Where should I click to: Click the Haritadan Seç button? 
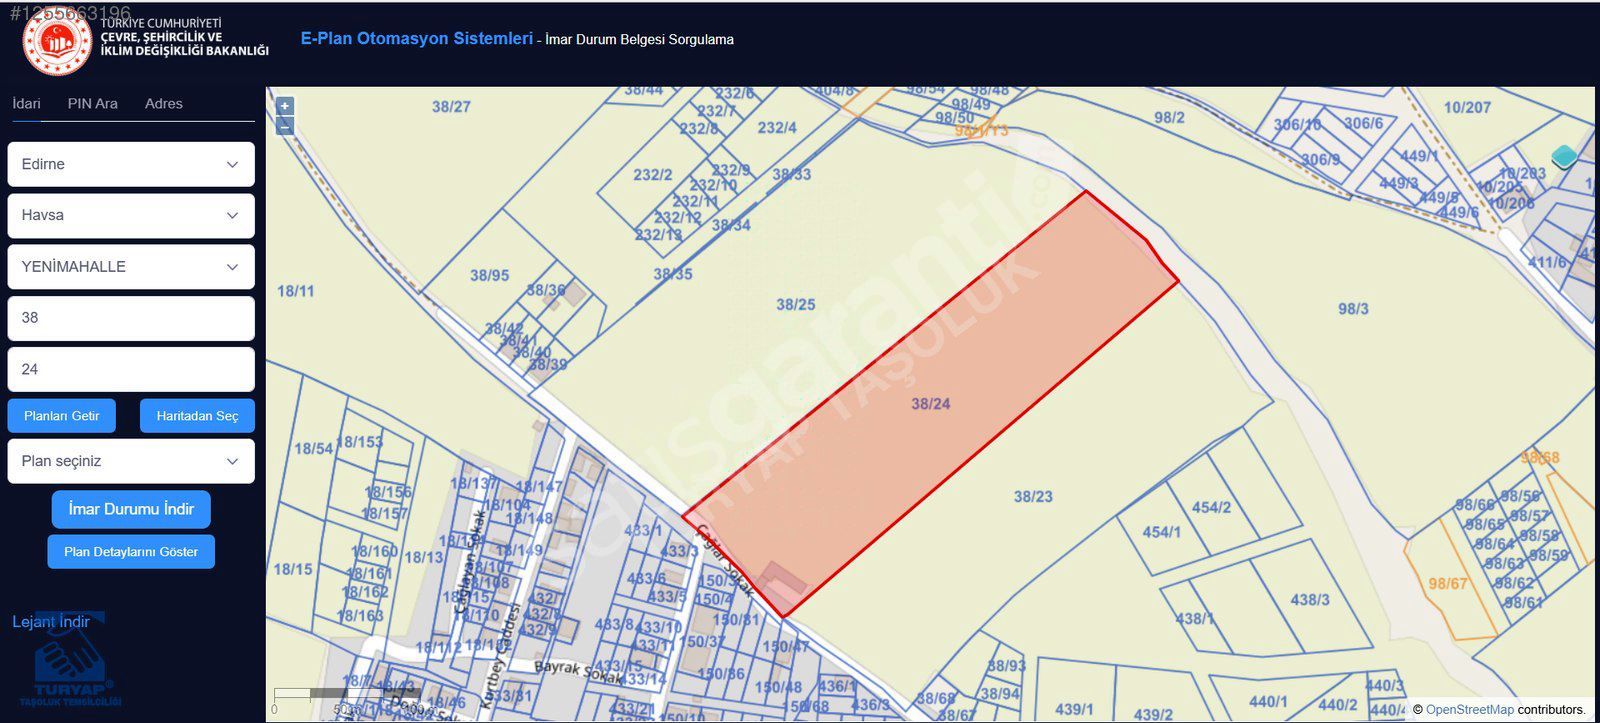197,416
